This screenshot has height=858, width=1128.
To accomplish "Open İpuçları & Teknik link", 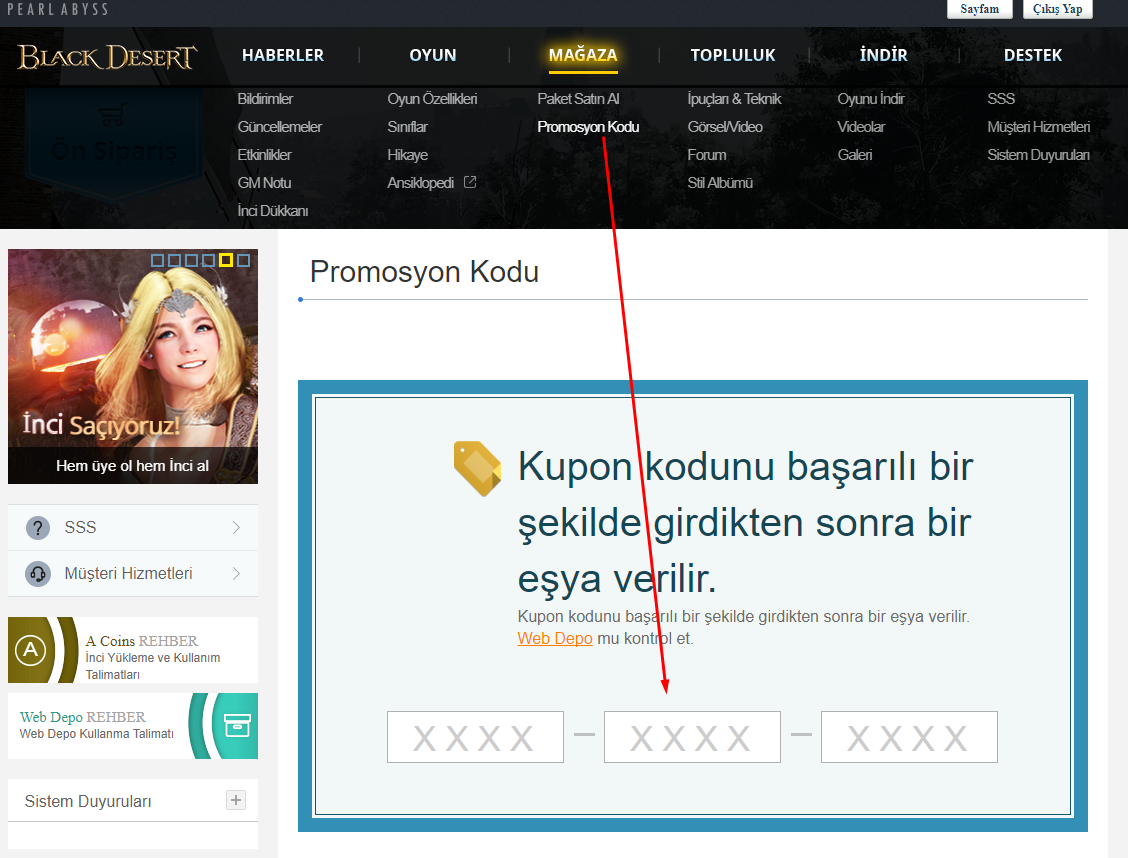I will 734,99.
